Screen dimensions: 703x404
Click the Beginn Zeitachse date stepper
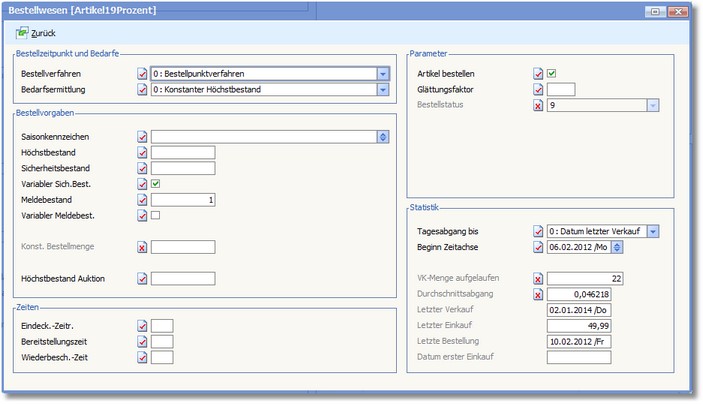[x=617, y=248]
